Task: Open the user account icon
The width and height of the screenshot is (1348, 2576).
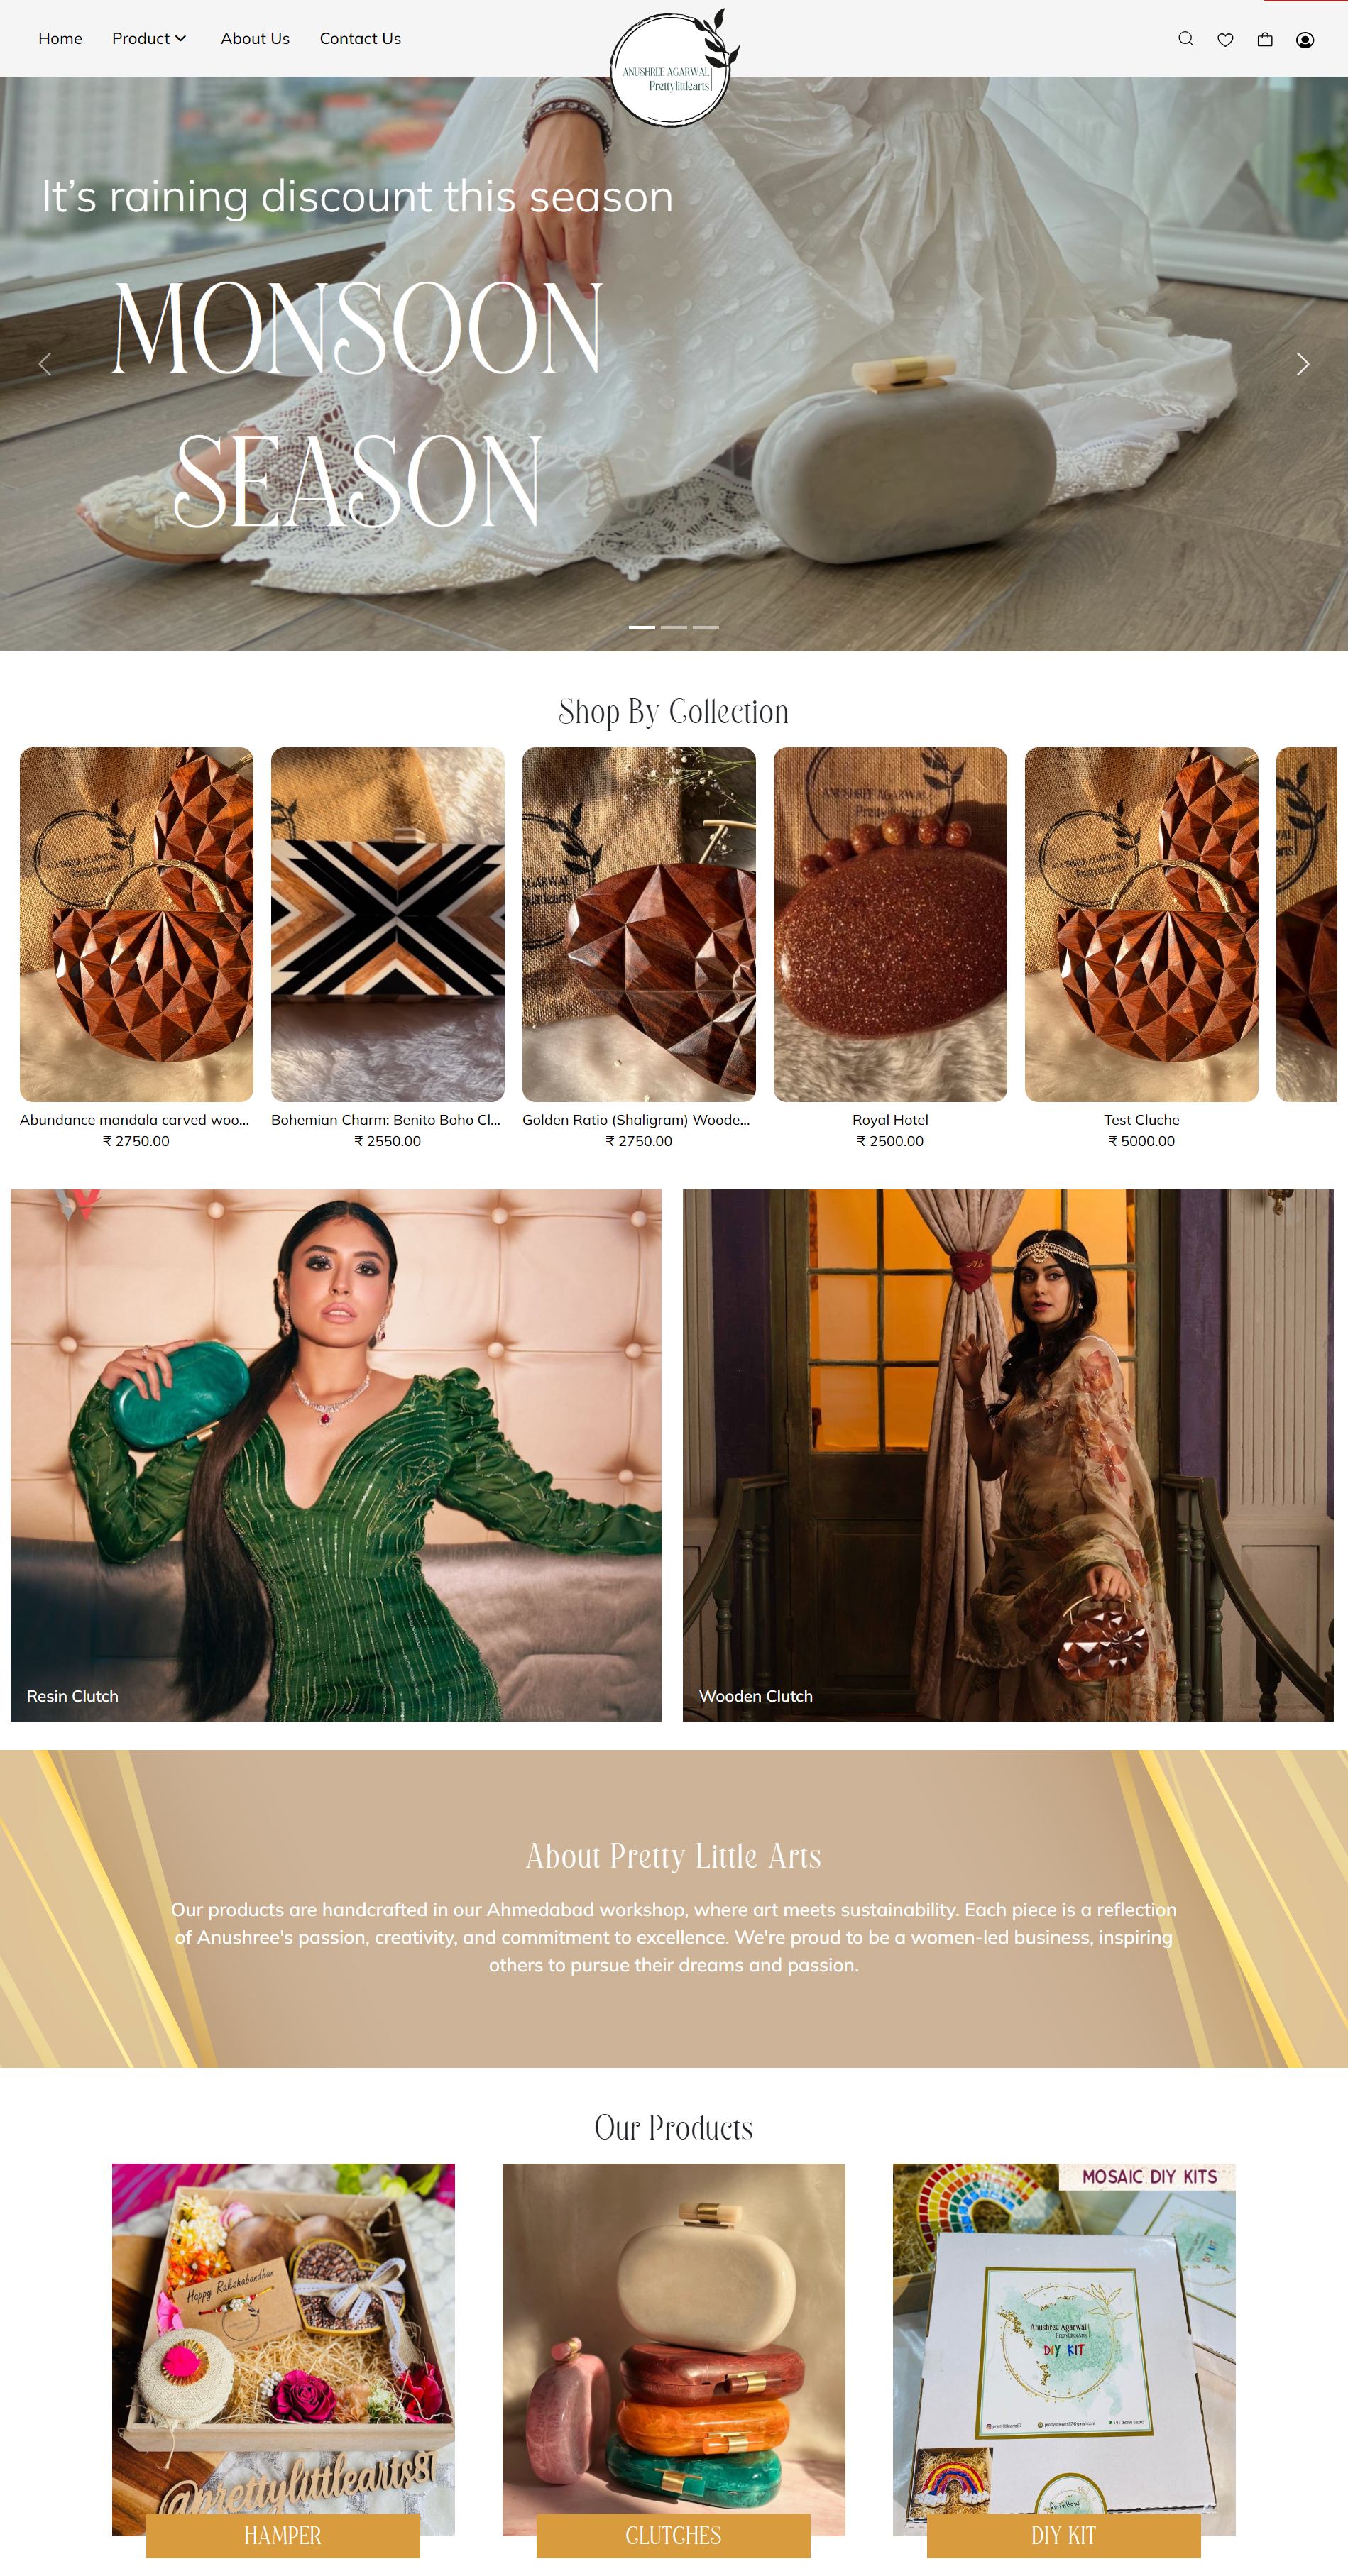Action: coord(1305,39)
